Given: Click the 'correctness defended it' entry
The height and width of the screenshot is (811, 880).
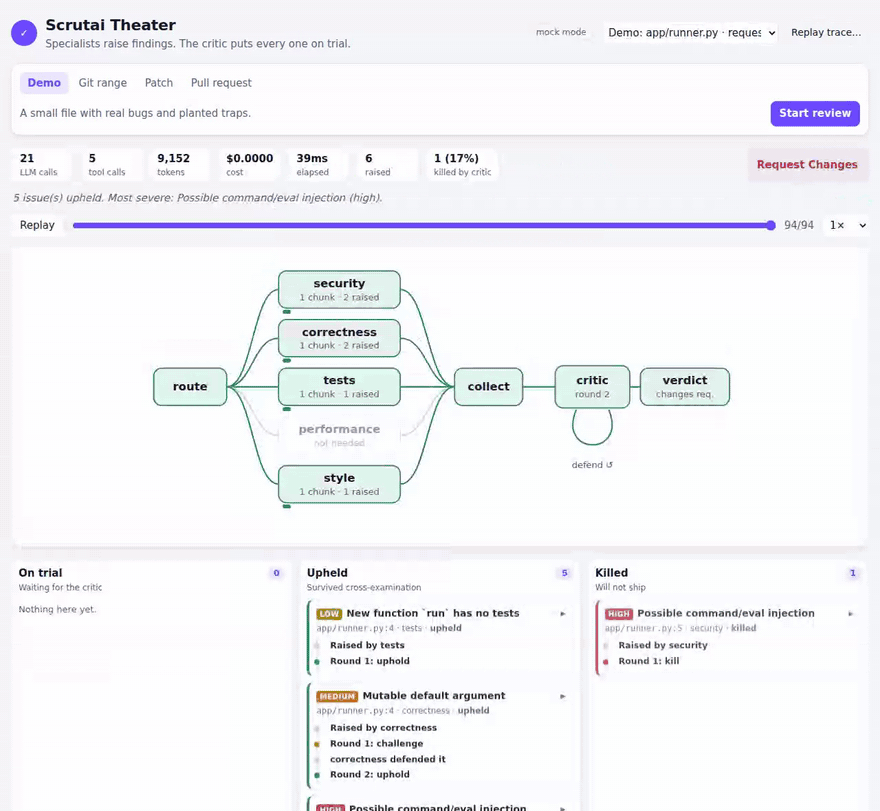Looking at the screenshot, I should point(388,759).
